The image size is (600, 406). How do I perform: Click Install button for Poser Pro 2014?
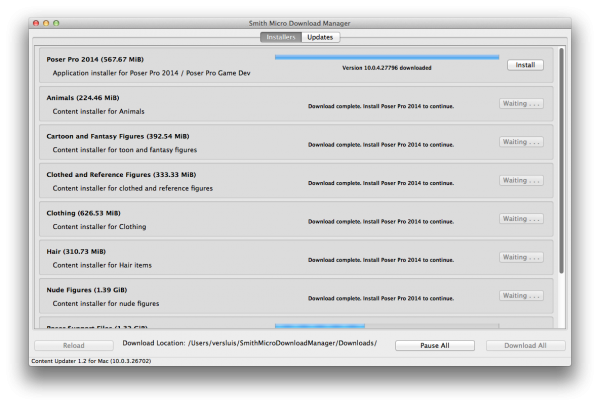click(x=525, y=65)
